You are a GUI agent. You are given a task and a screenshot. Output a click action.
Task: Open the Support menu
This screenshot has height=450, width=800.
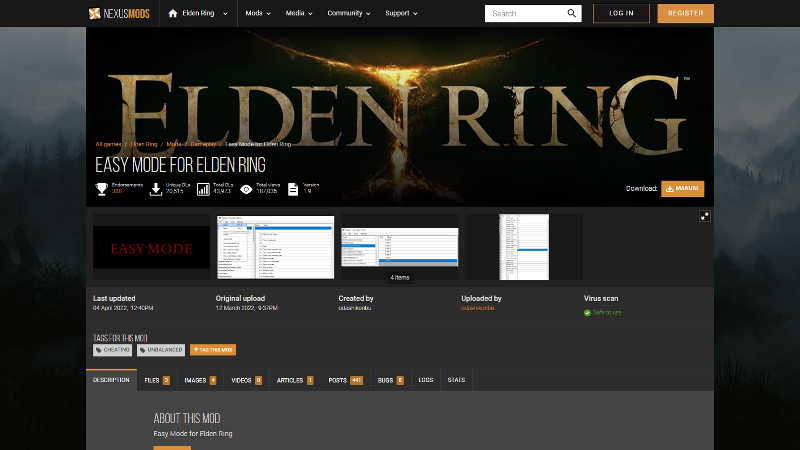tap(401, 13)
